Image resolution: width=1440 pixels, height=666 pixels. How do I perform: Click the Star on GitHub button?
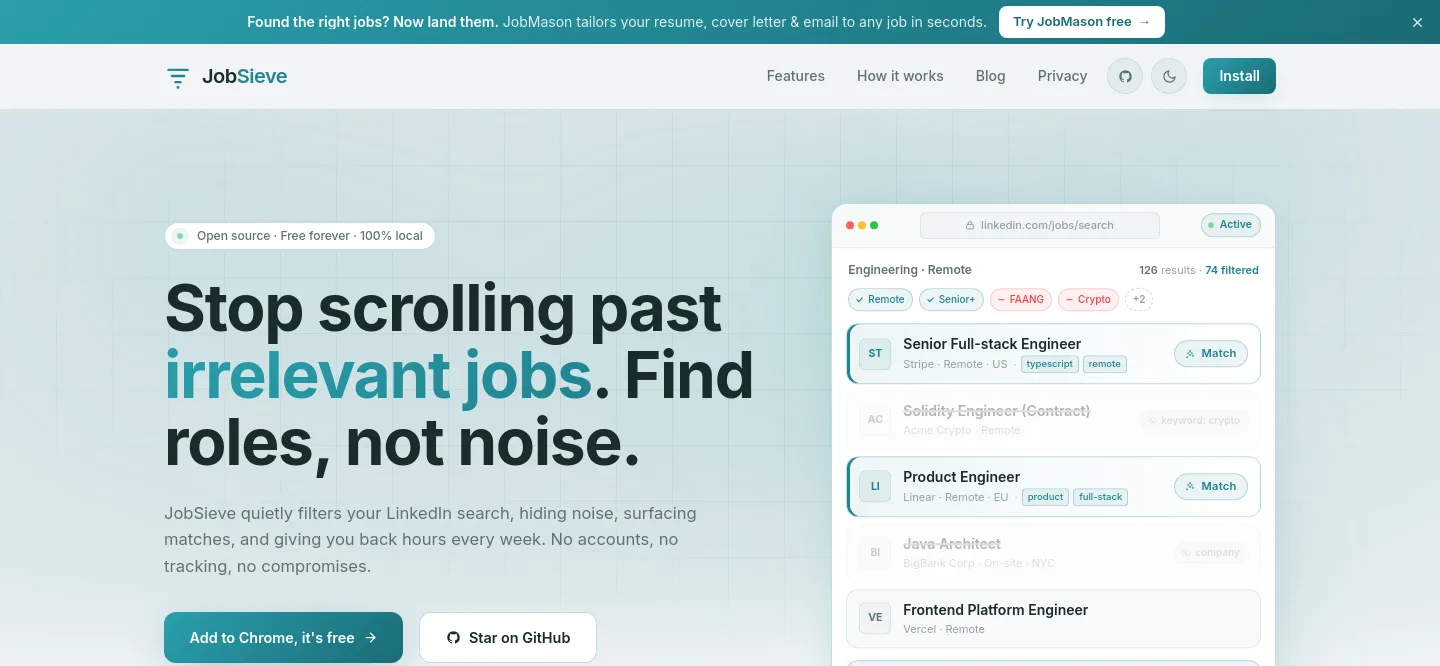pos(508,637)
